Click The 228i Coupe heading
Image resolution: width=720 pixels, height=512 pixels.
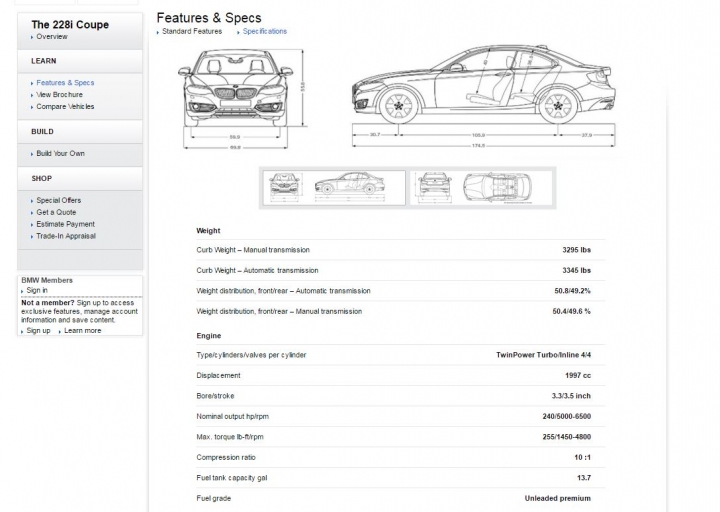(70, 25)
